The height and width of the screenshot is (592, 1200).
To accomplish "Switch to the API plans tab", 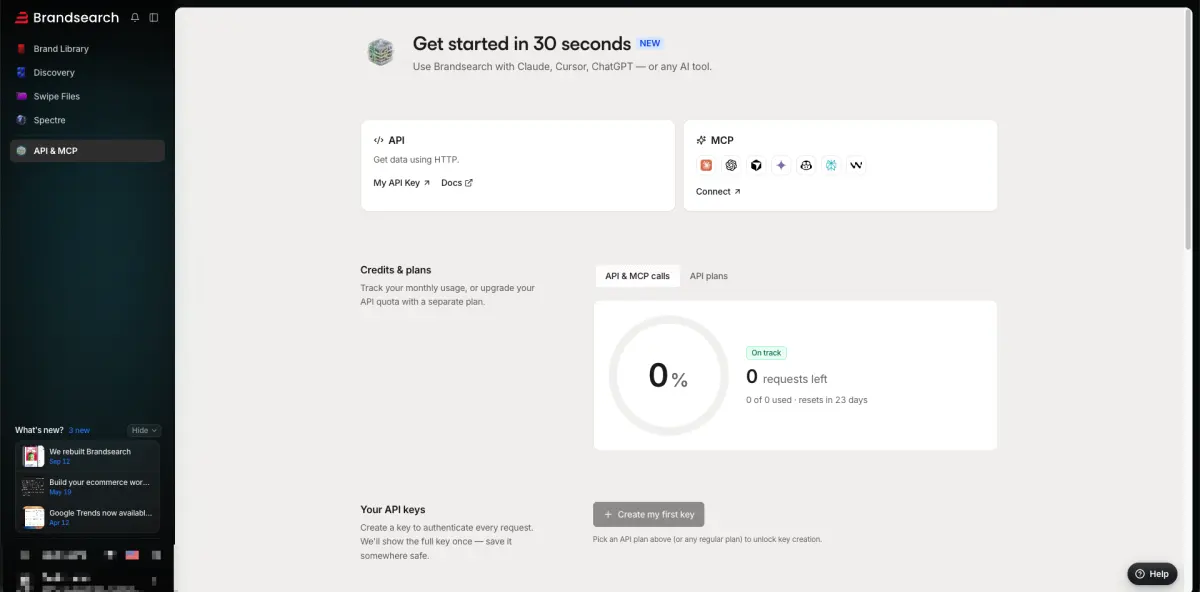I will pos(709,276).
